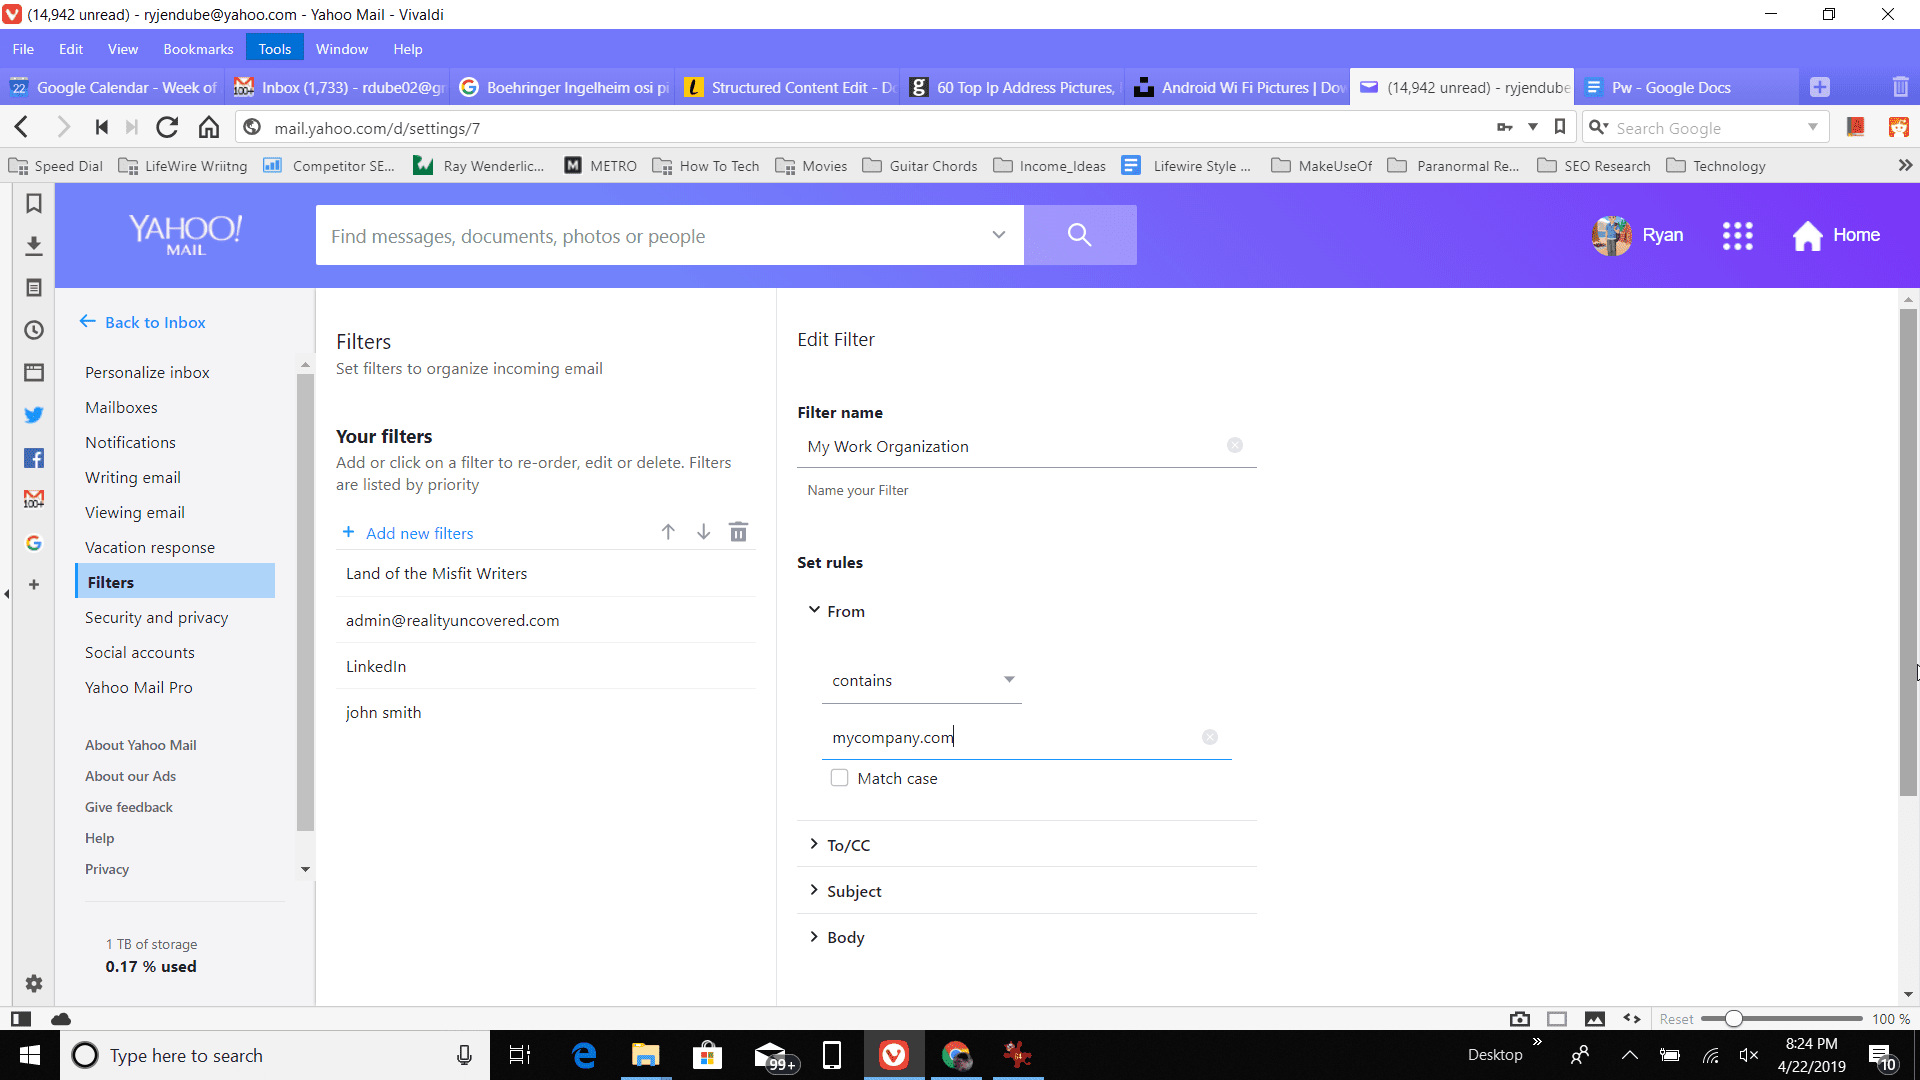The height and width of the screenshot is (1080, 1920).
Task: Open the Tools menu in the browser
Action: click(273, 49)
